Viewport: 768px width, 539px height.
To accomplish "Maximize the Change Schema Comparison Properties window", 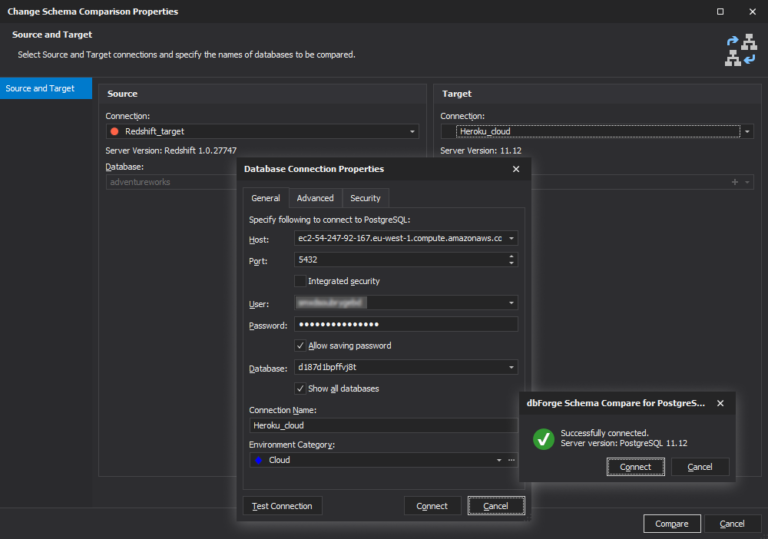I will coord(720,11).
